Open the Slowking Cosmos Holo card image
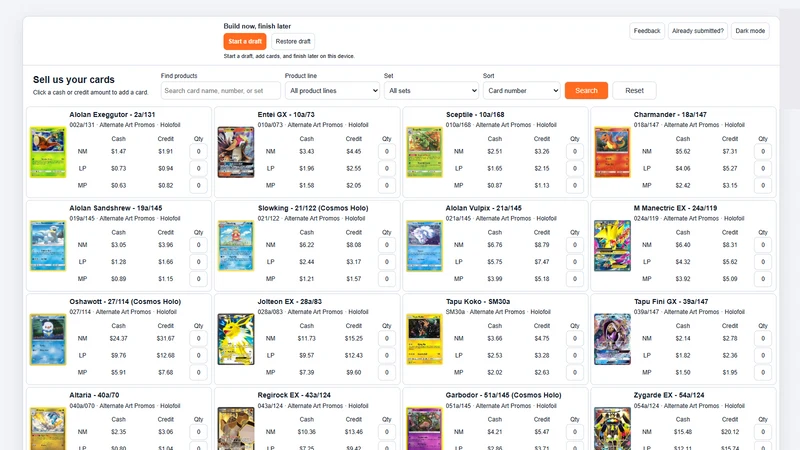Screen dimensions: 800x450 point(236,245)
